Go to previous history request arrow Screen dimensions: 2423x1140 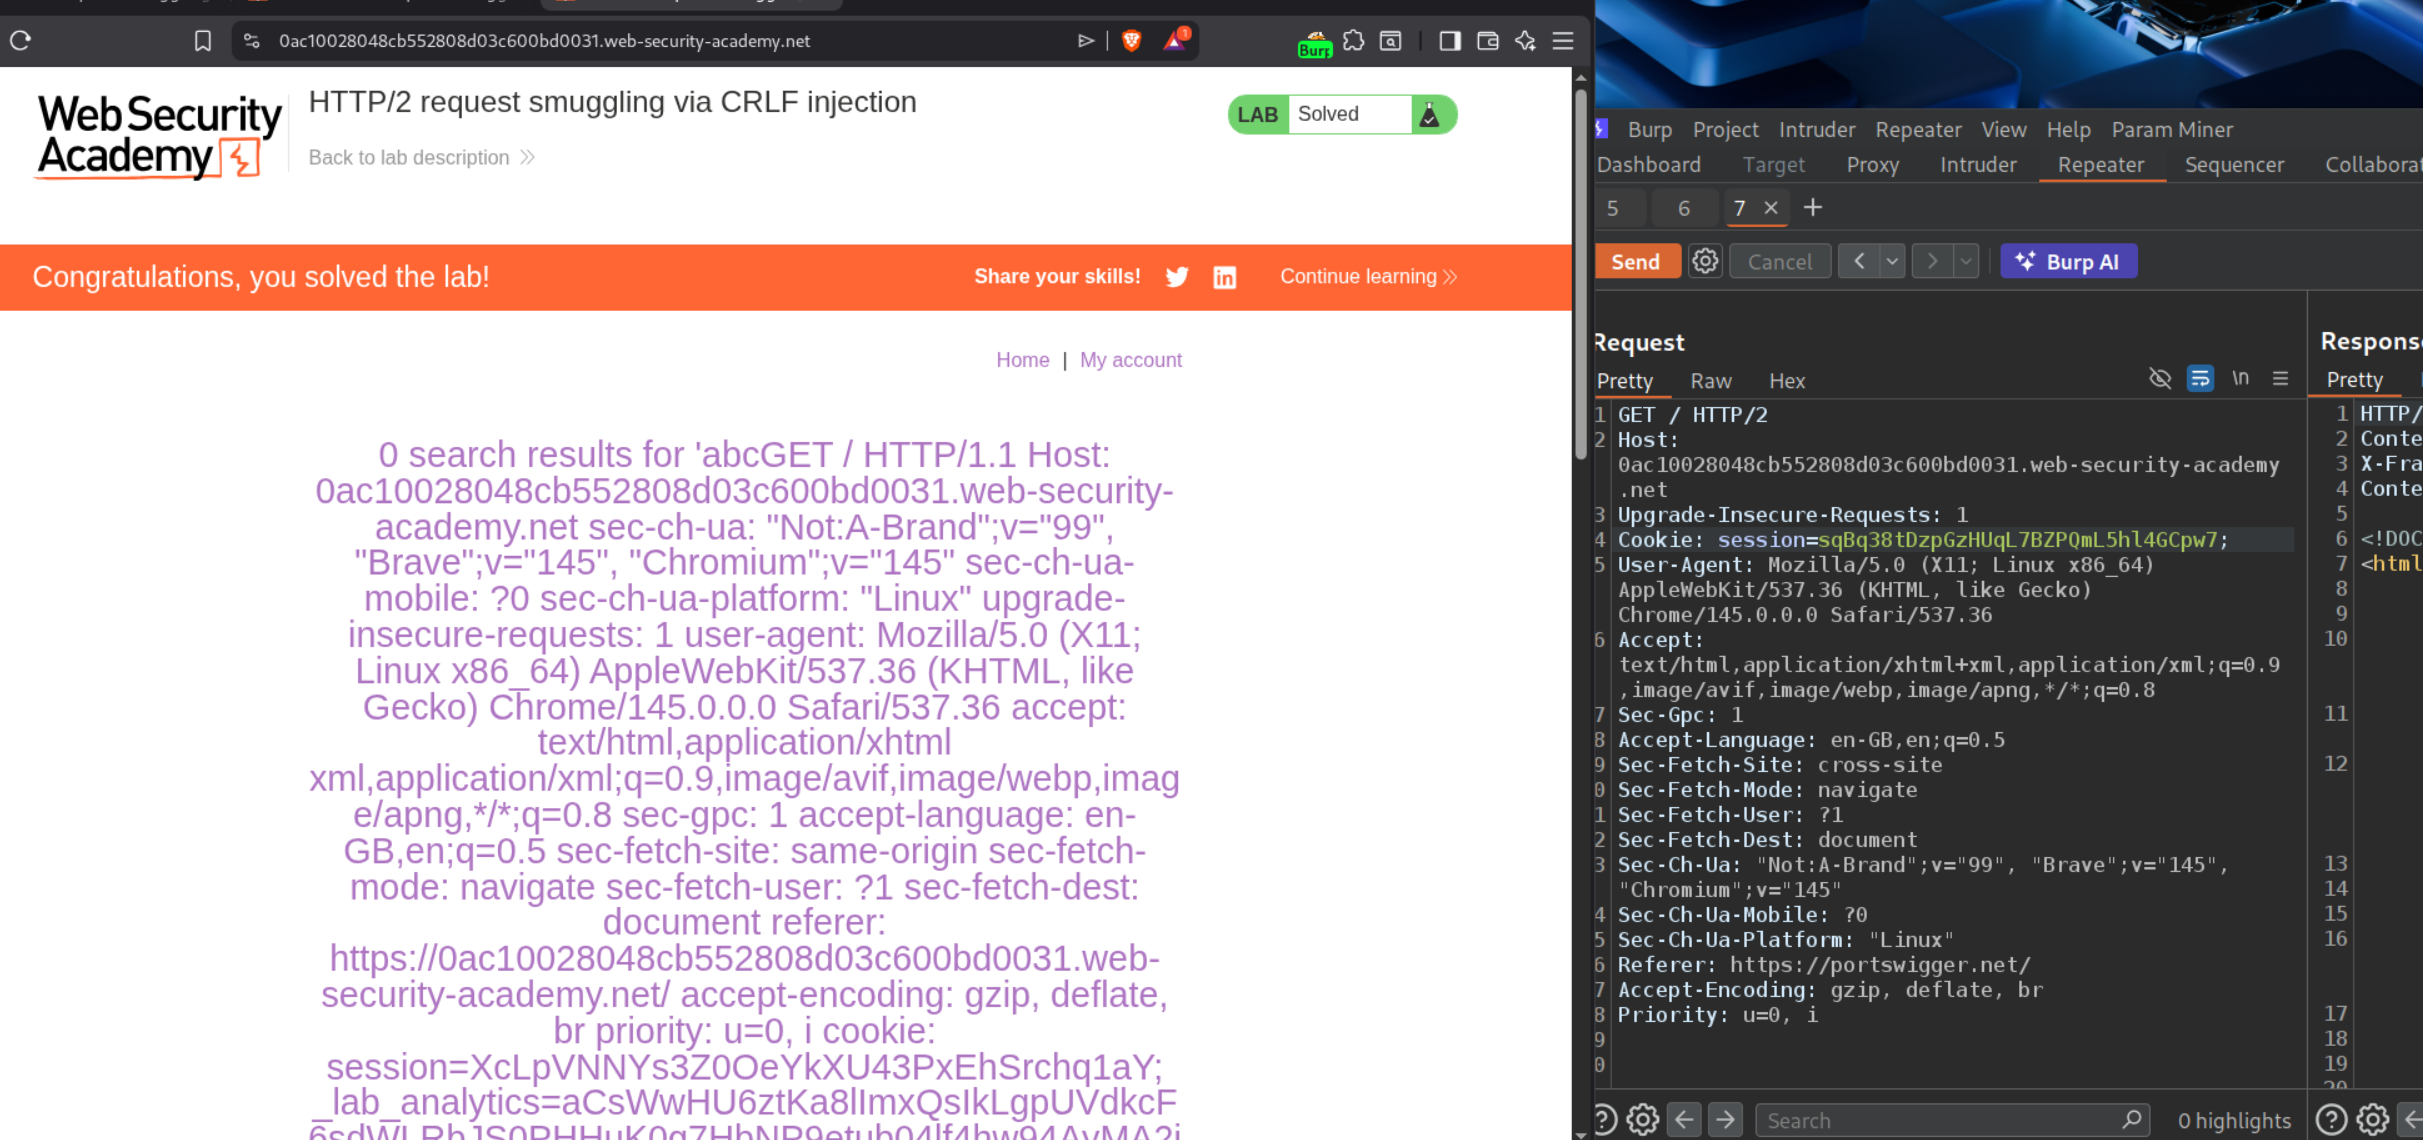(x=1859, y=261)
